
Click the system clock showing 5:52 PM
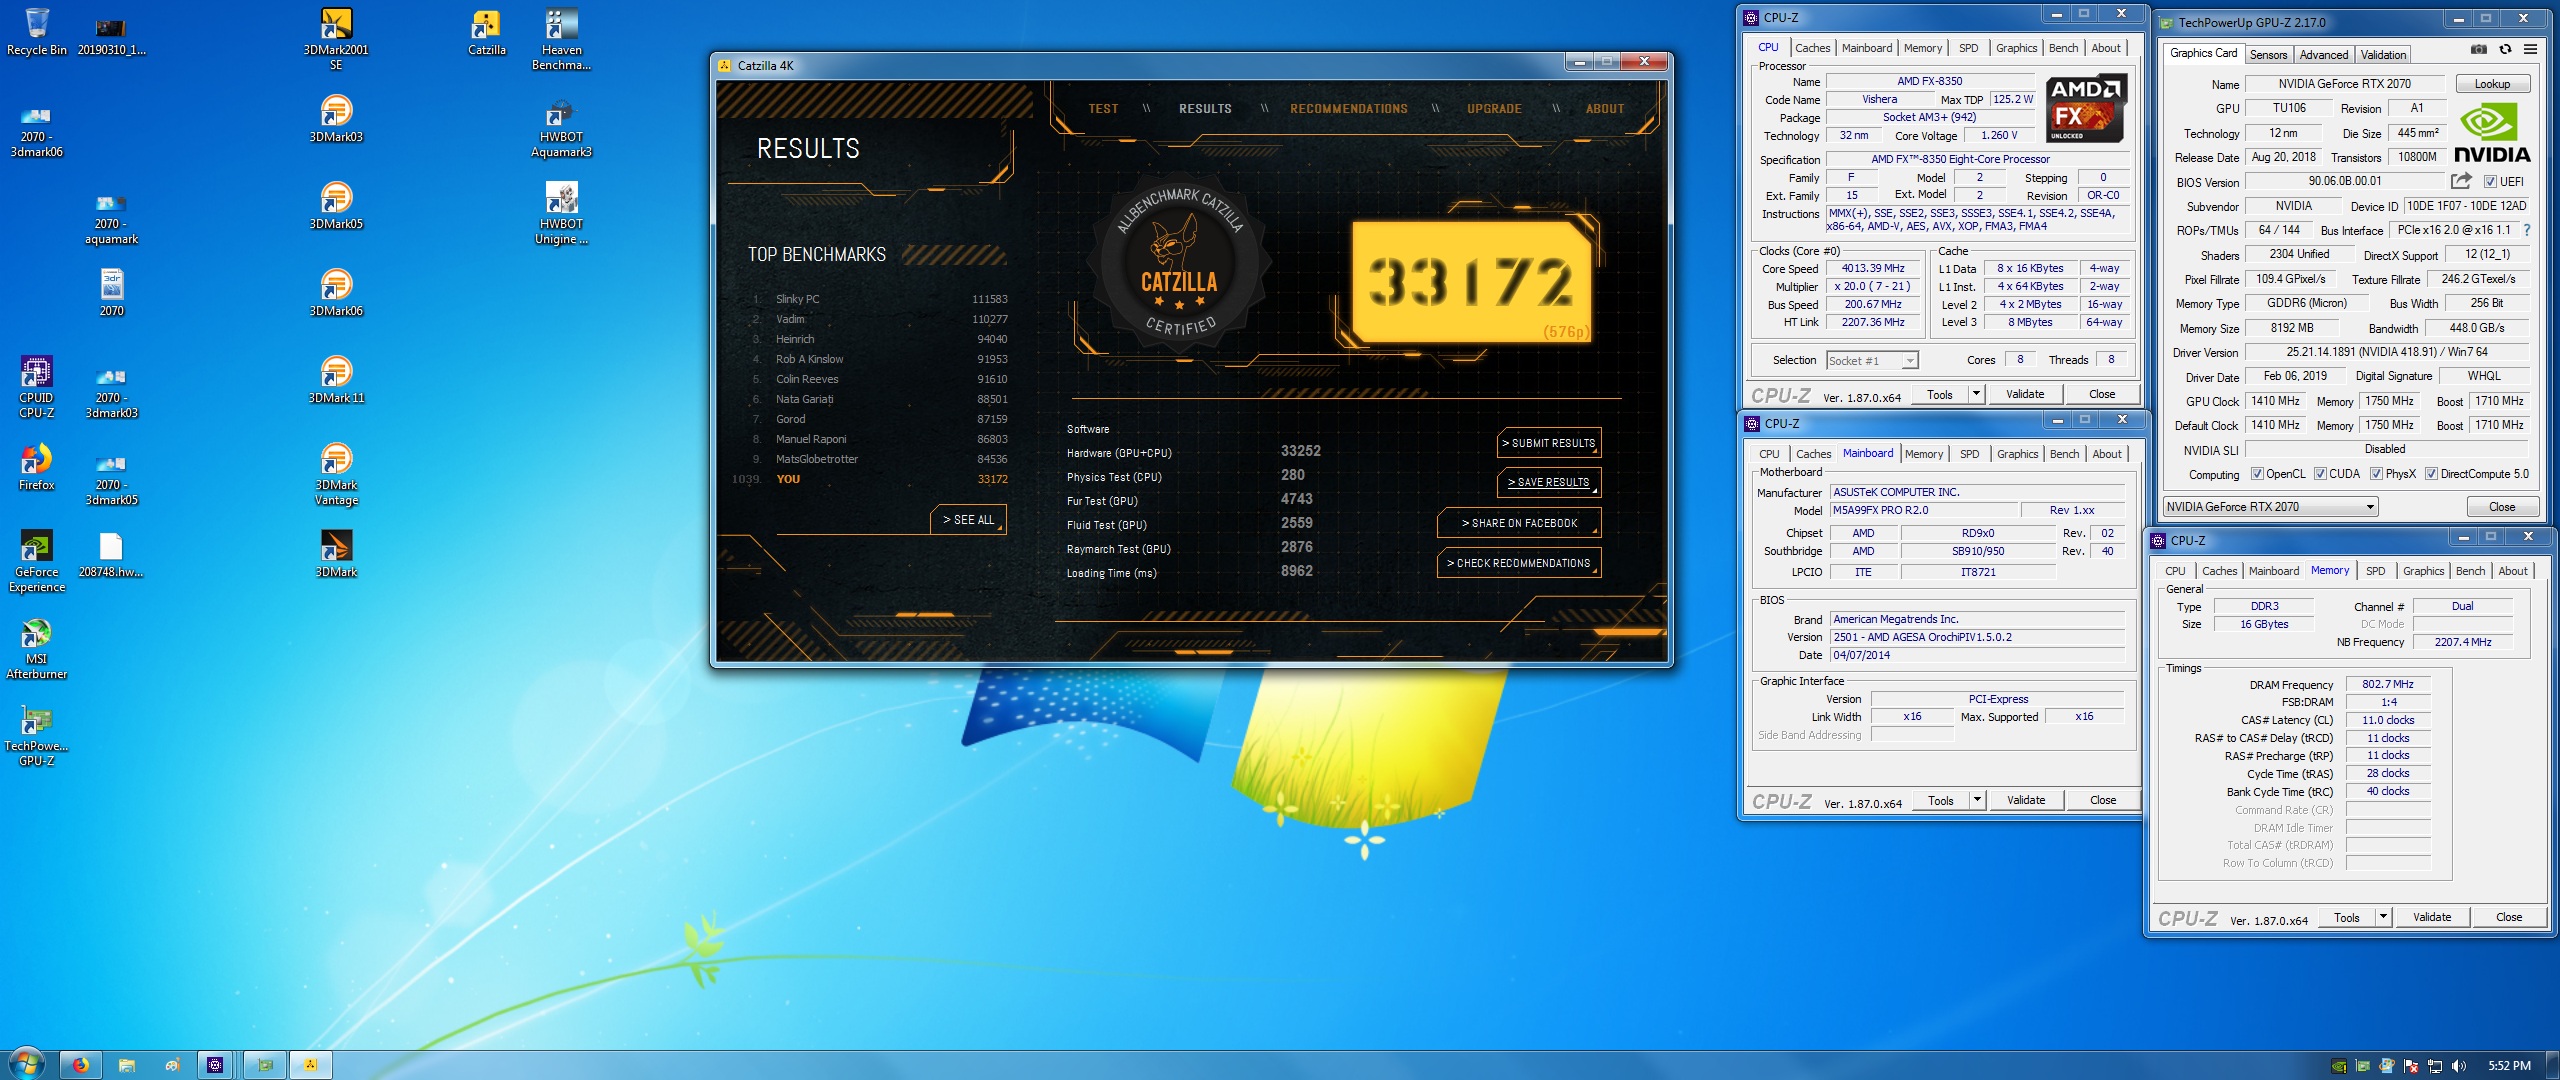pos(2509,1066)
